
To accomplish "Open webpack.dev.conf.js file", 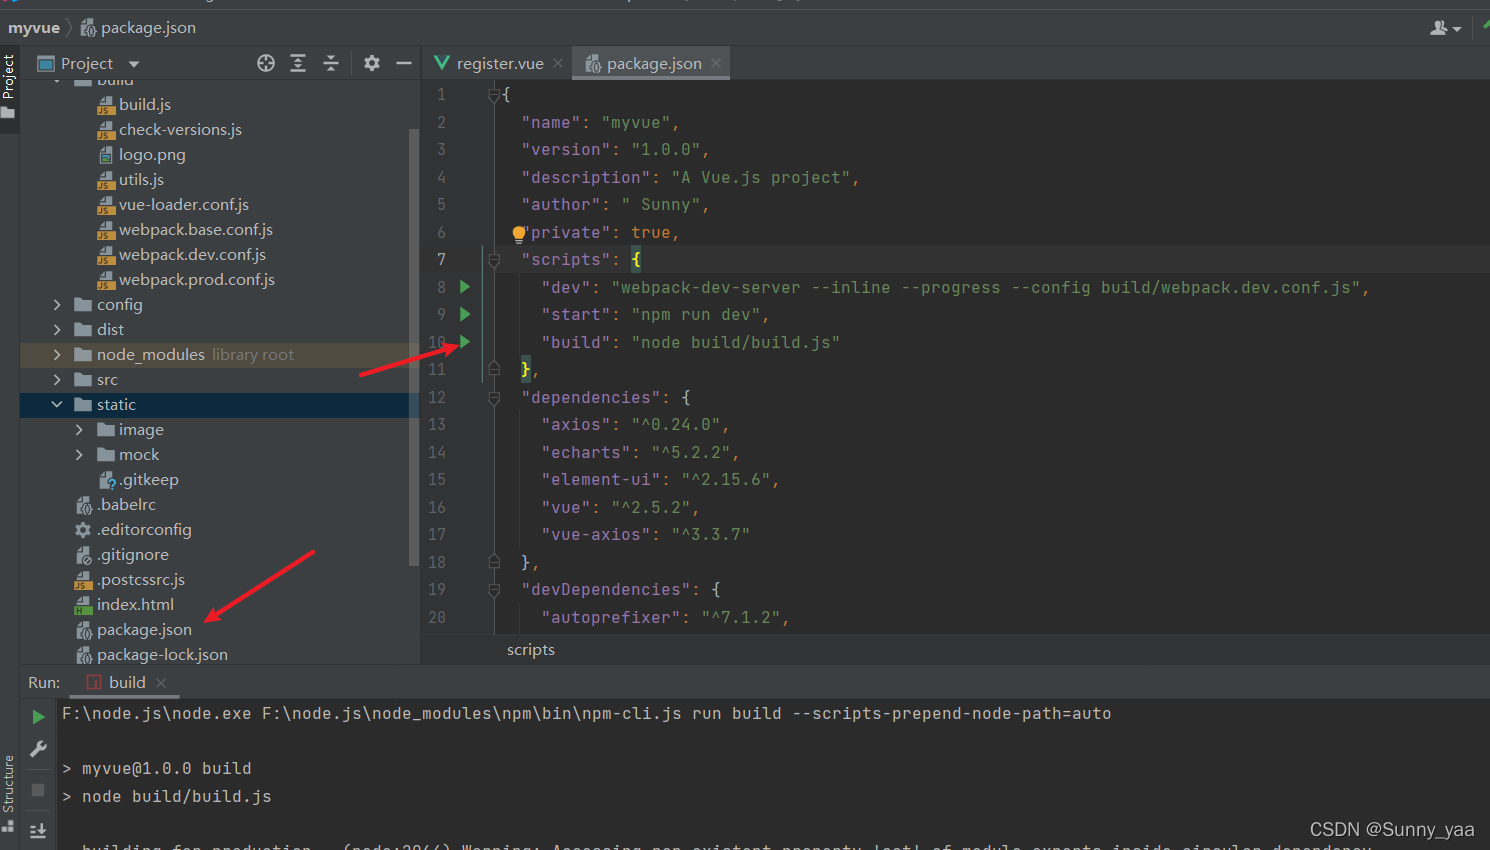I will coord(192,254).
